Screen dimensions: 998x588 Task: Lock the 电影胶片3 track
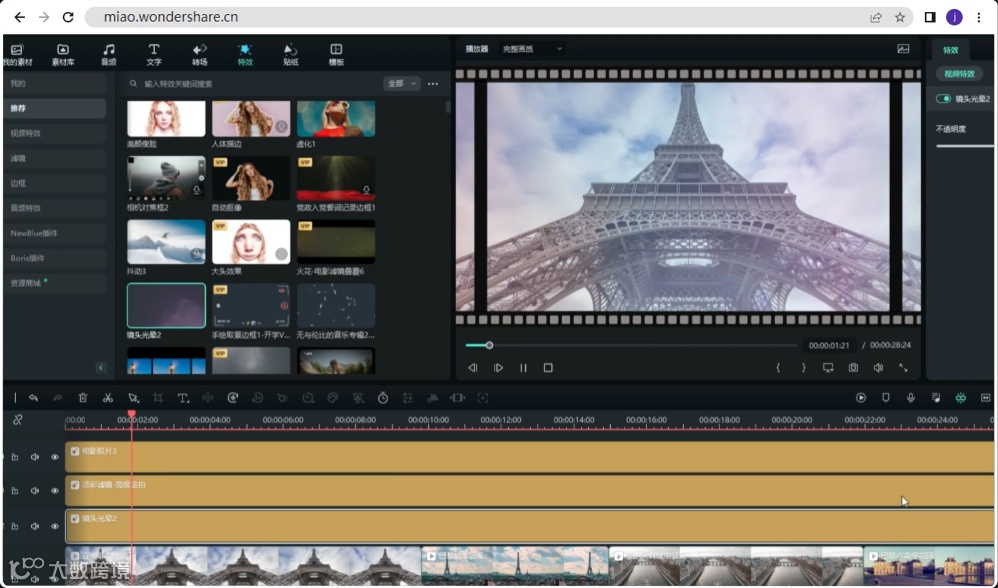15,457
